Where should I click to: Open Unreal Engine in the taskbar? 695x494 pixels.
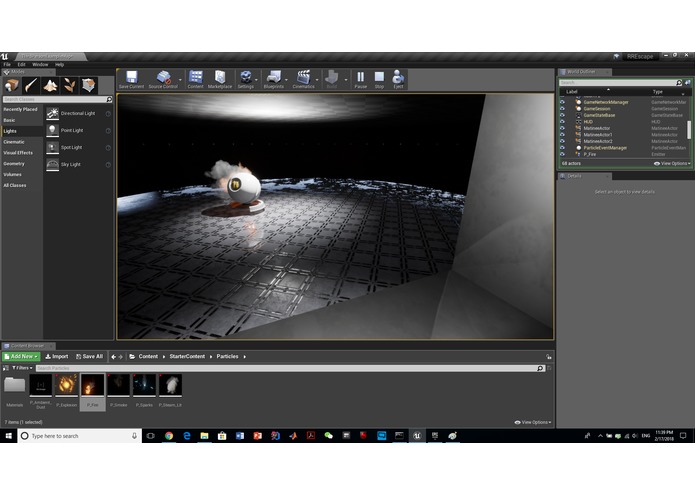(417, 436)
